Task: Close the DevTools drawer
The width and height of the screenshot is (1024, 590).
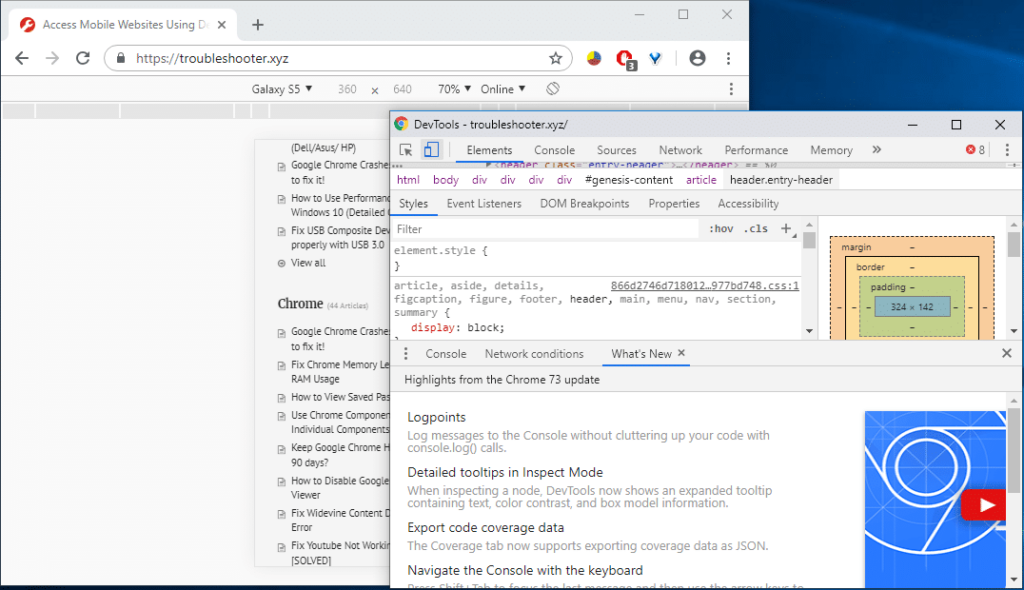Action: point(1006,353)
